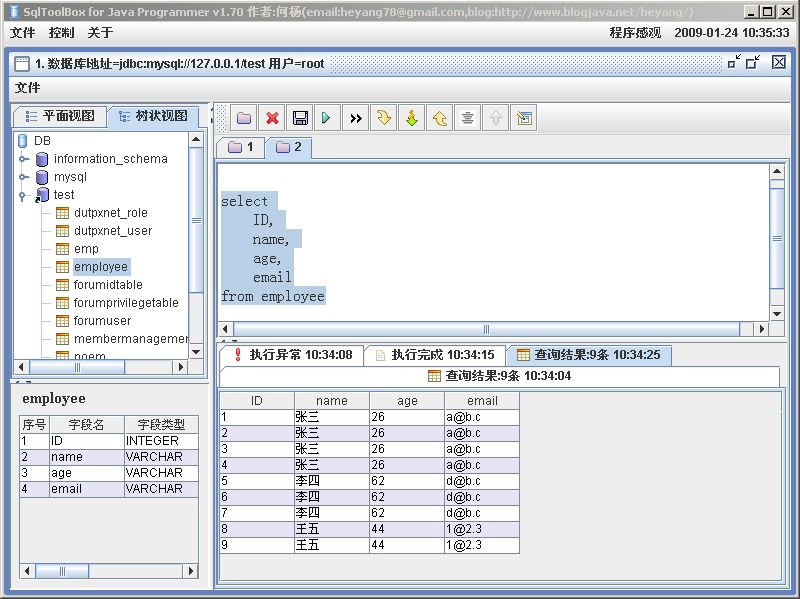Viewport: 800px width, 599px height.
Task: Click the red X delete toolbar icon
Action: click(272, 118)
